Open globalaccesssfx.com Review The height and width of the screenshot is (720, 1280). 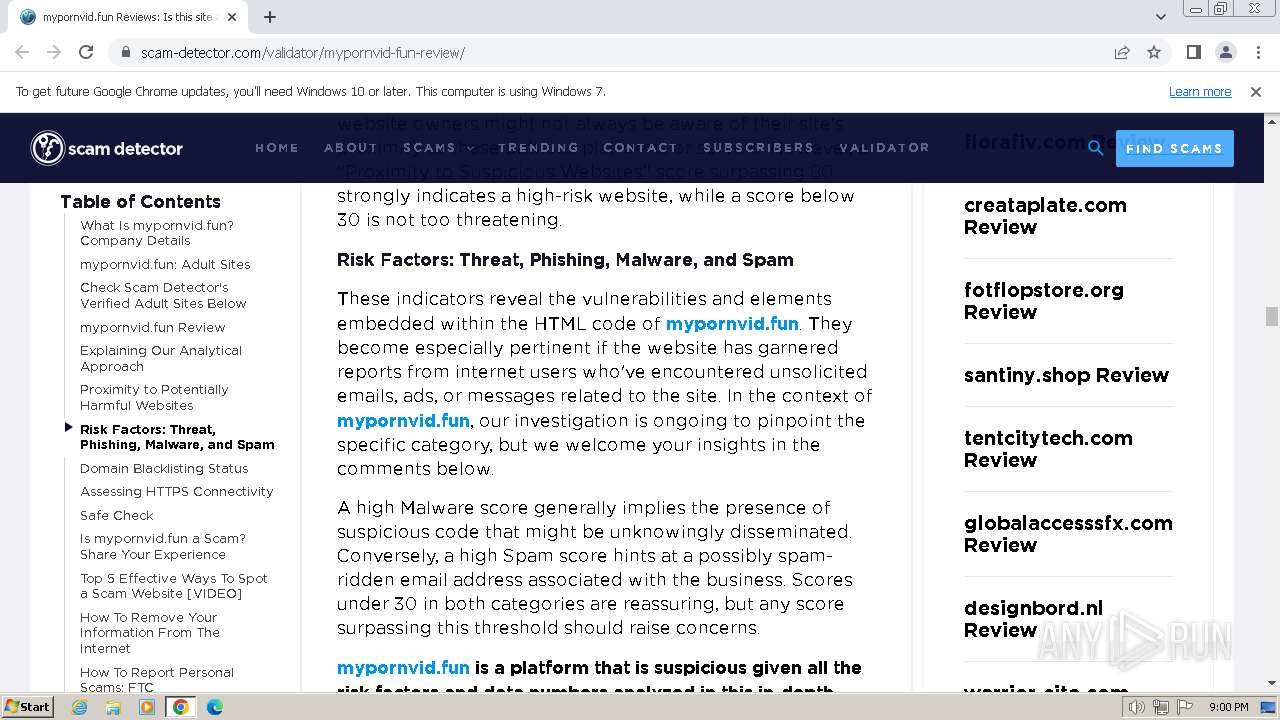[x=1068, y=534]
